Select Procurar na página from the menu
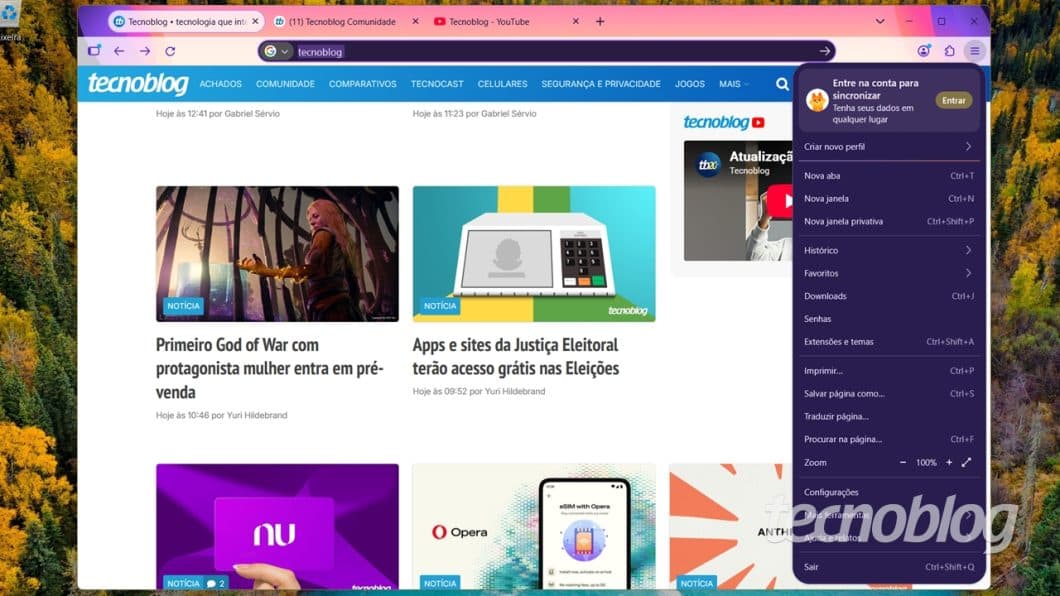This screenshot has height=596, width=1060. point(888,439)
